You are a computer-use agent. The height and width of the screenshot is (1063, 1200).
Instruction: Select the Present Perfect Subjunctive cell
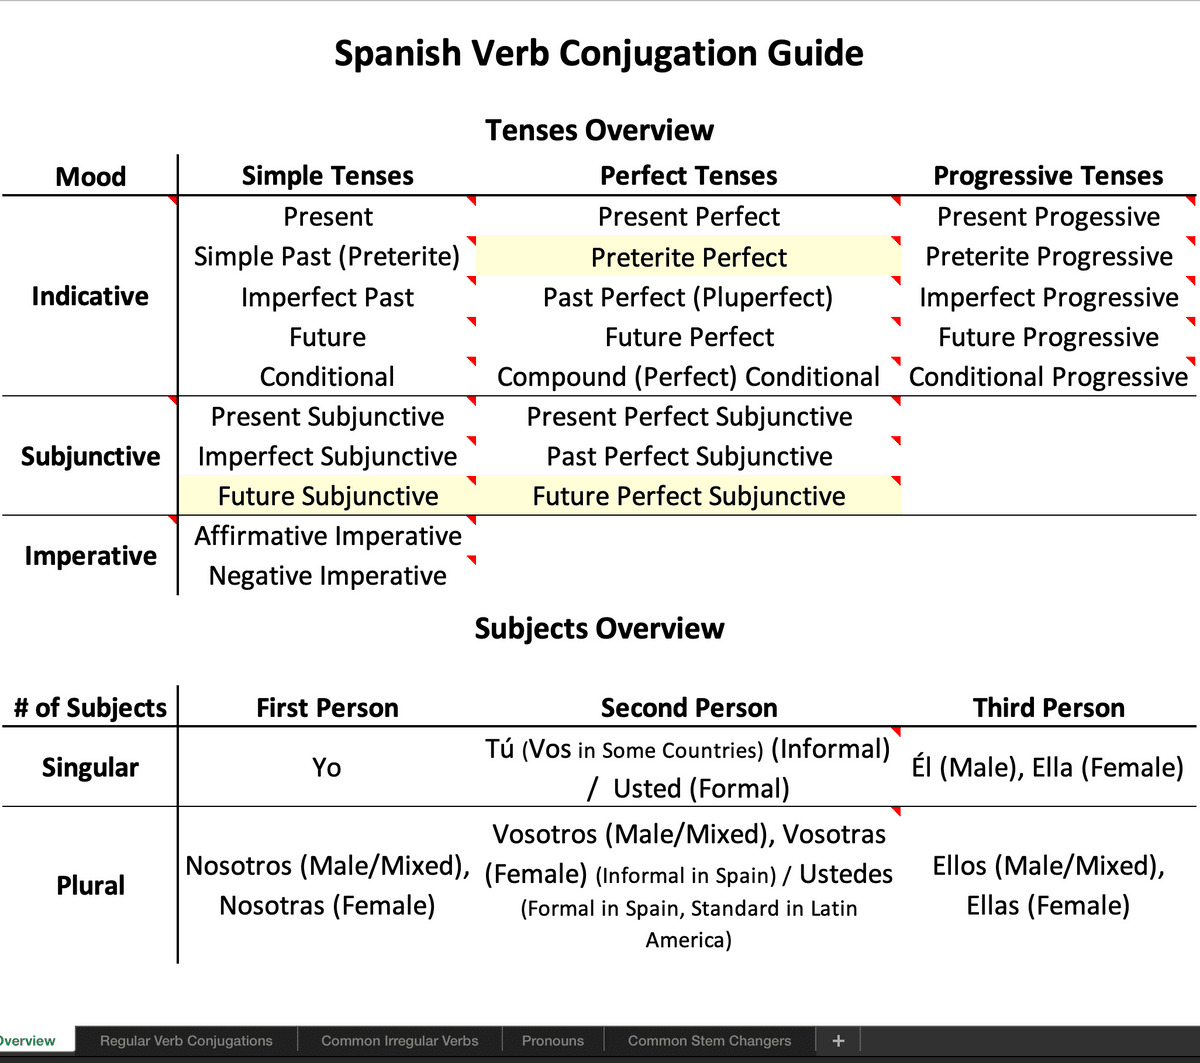tap(689, 417)
